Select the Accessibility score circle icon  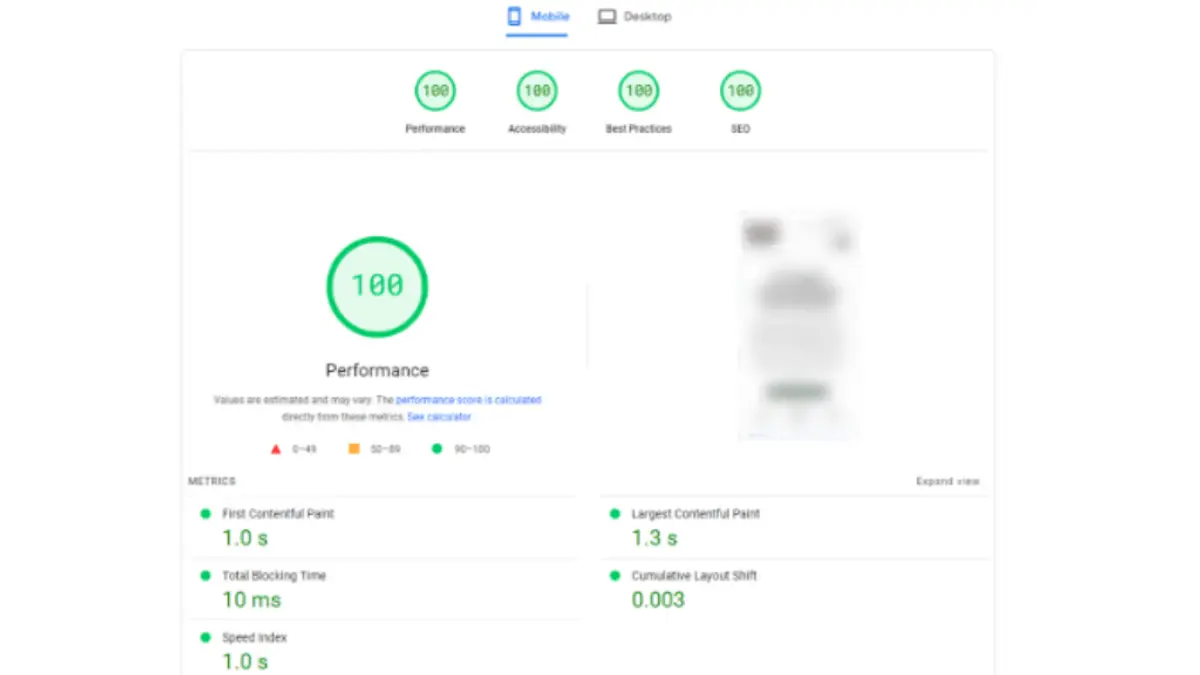pos(537,89)
